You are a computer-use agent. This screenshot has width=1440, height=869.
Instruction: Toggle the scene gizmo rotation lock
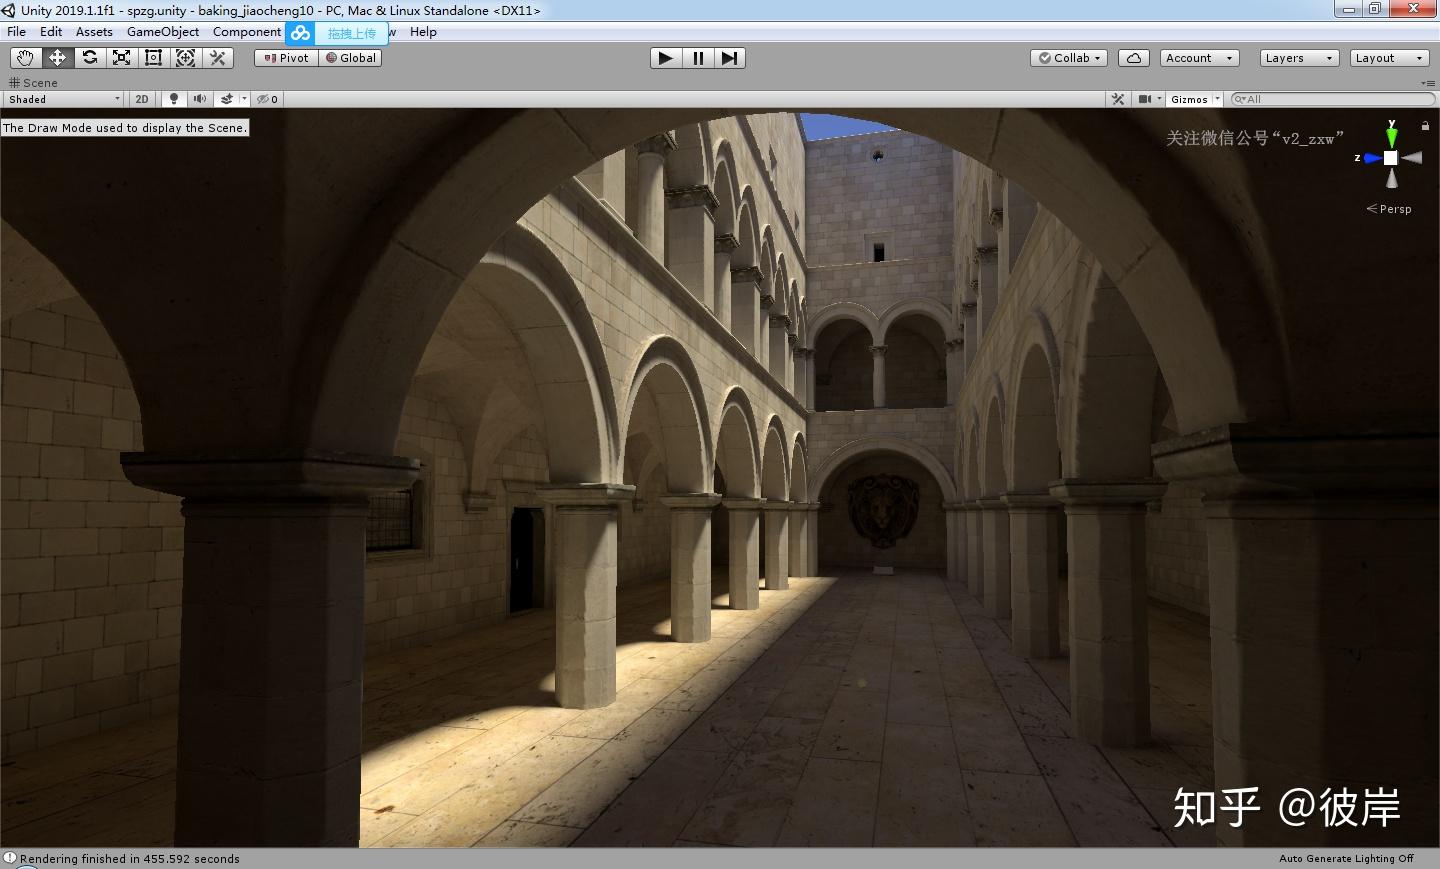pos(1425,125)
